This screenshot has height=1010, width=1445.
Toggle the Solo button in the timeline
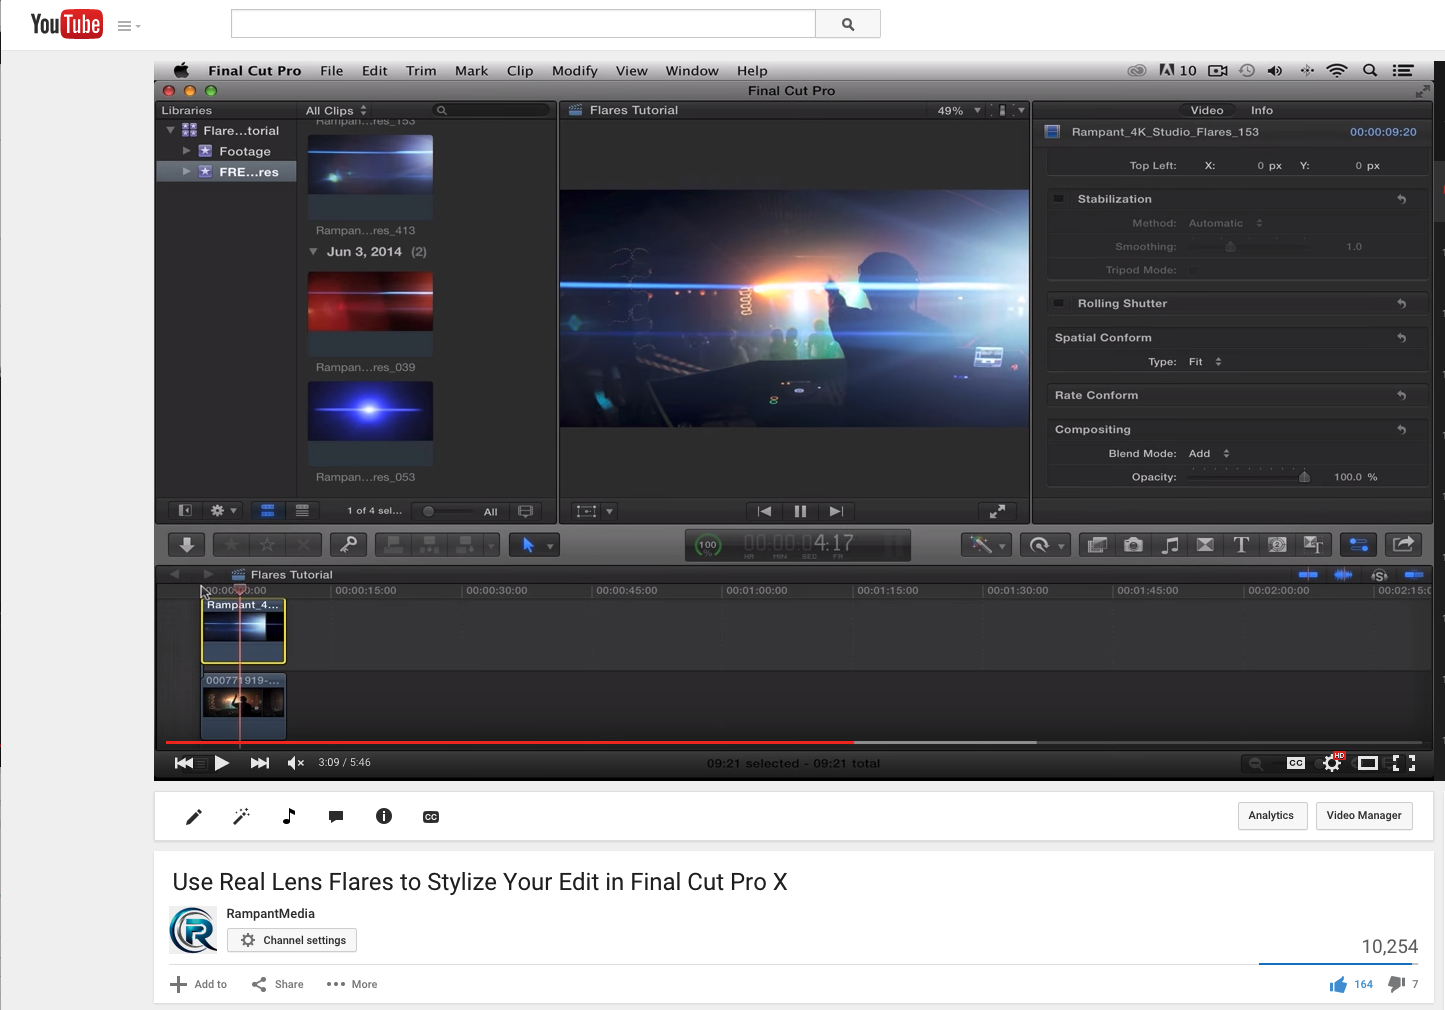1379,575
